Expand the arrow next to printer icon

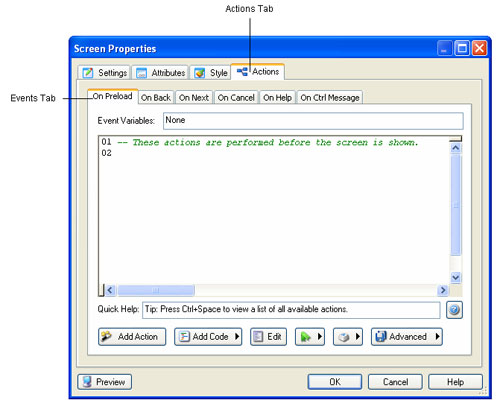click(357, 337)
